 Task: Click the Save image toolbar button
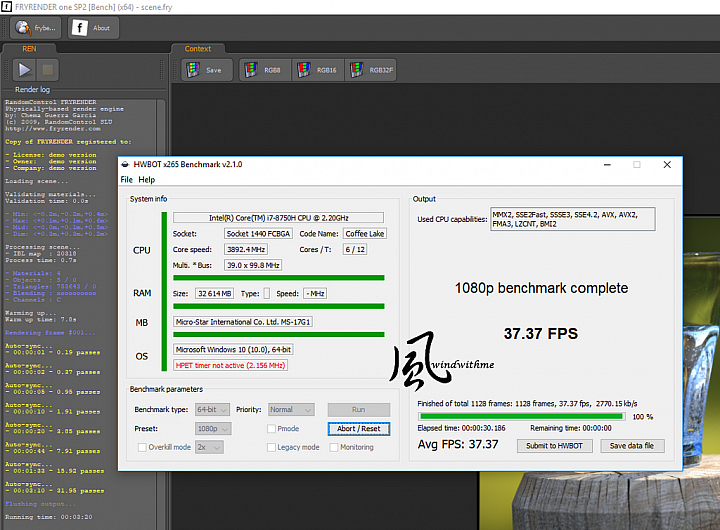pos(207,70)
